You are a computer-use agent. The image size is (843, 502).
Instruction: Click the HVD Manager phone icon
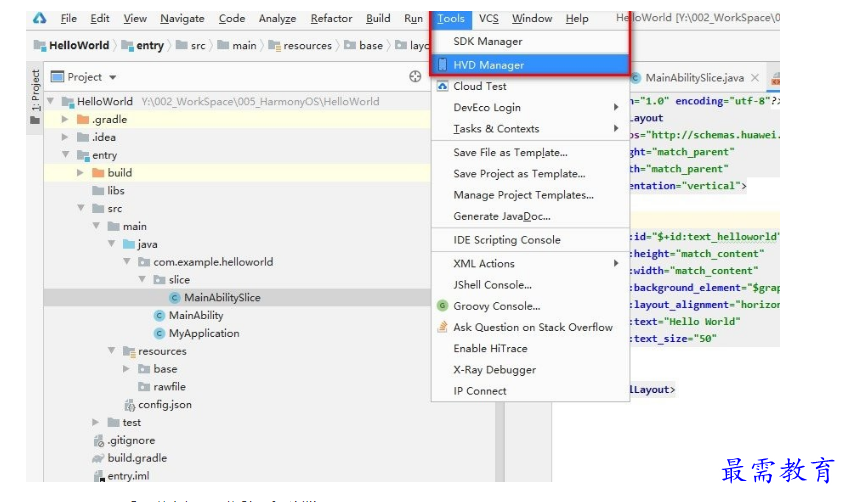(x=443, y=65)
